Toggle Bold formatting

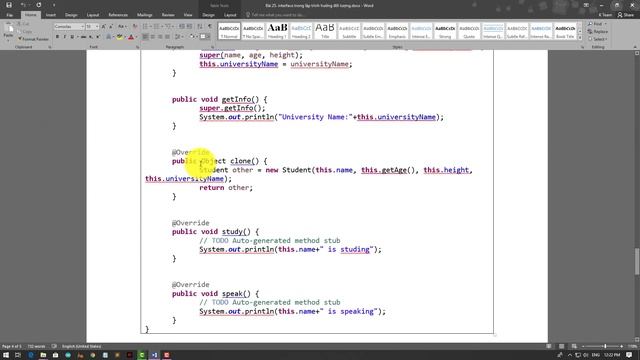tap(57, 37)
